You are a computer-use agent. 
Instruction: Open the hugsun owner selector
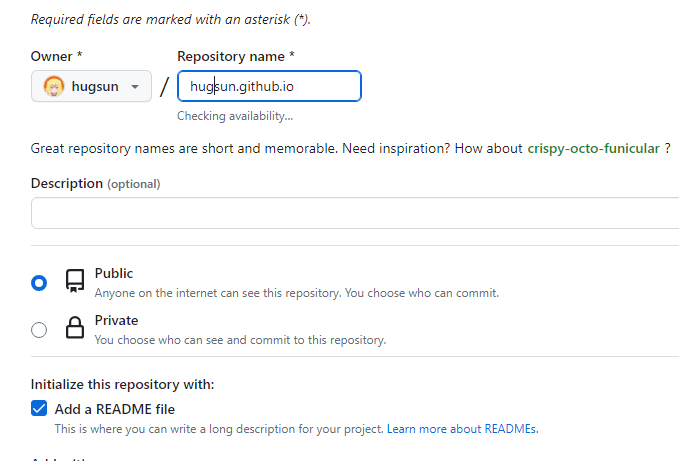91,86
